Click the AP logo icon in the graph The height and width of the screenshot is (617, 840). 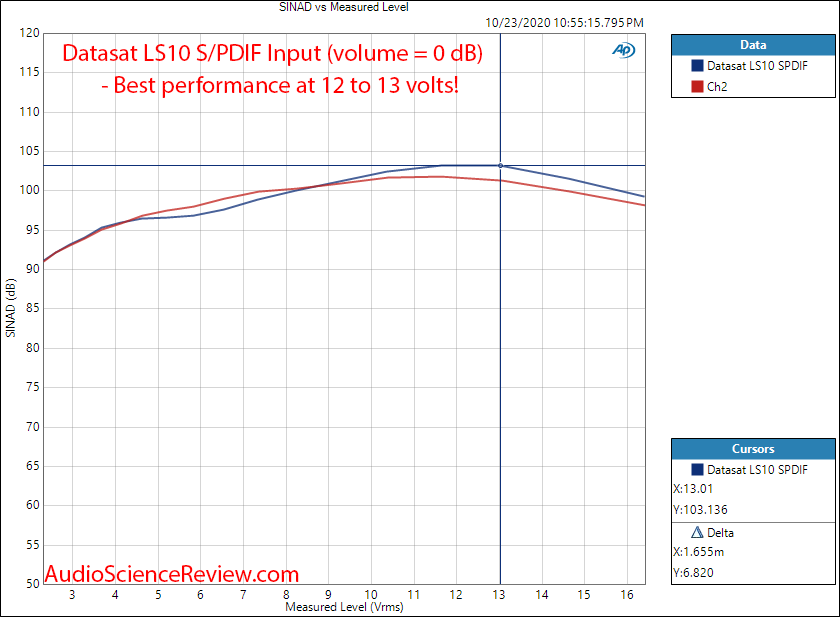[624, 50]
